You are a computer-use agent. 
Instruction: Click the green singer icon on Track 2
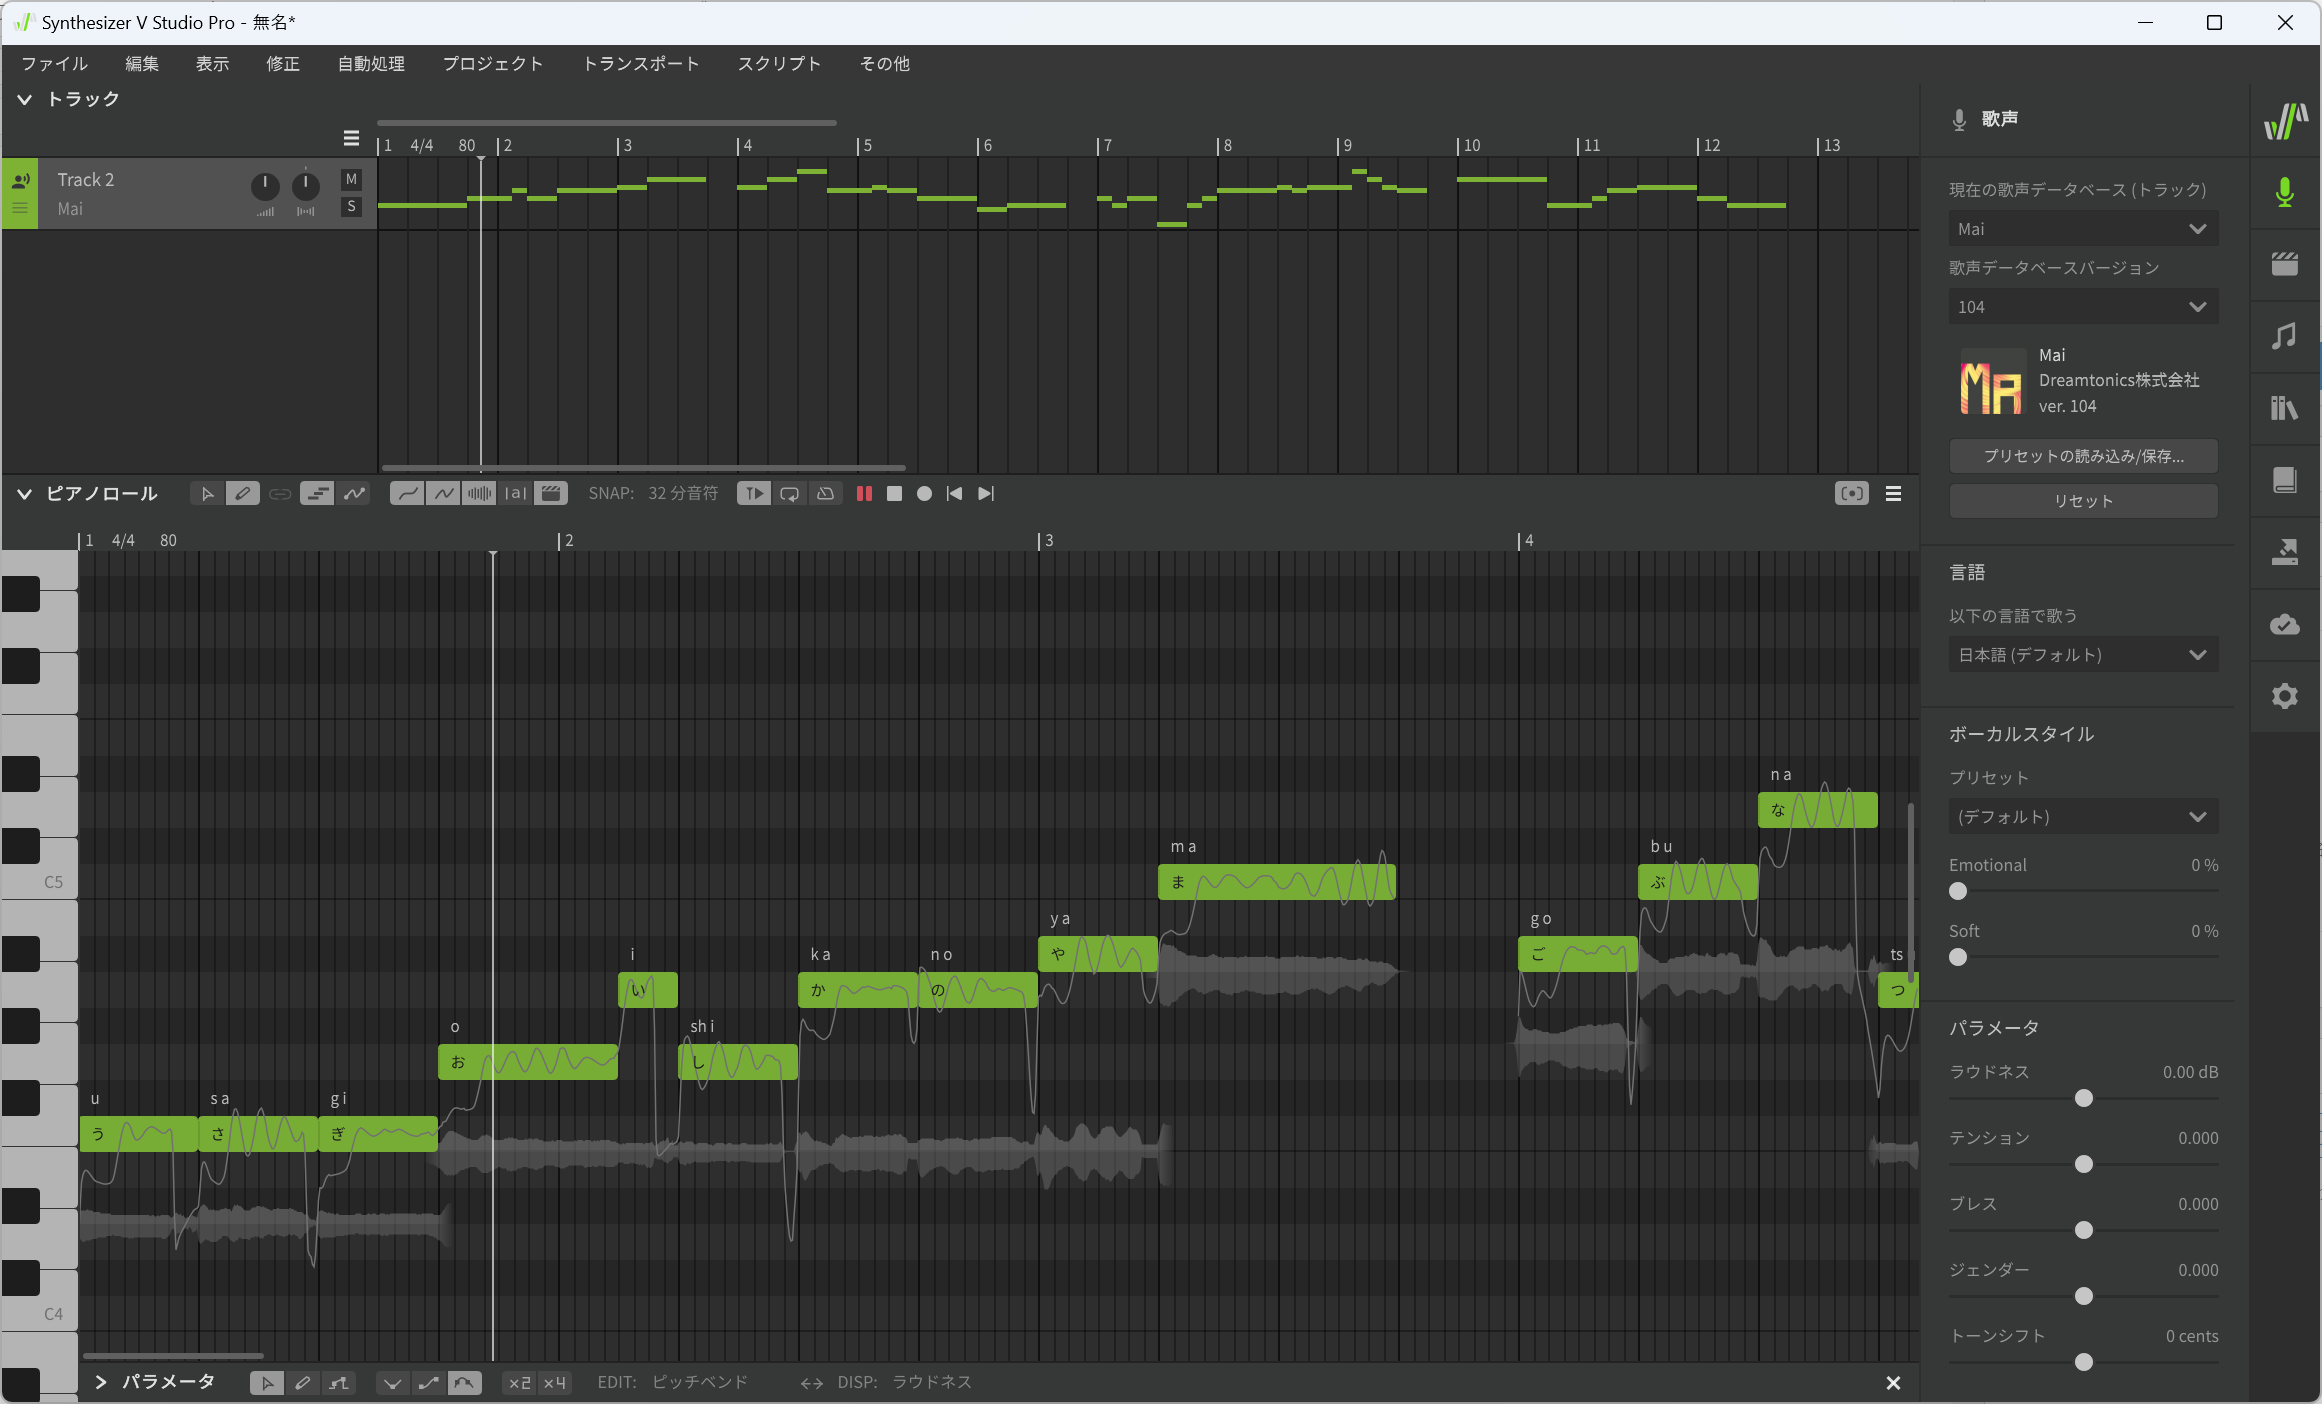20,181
